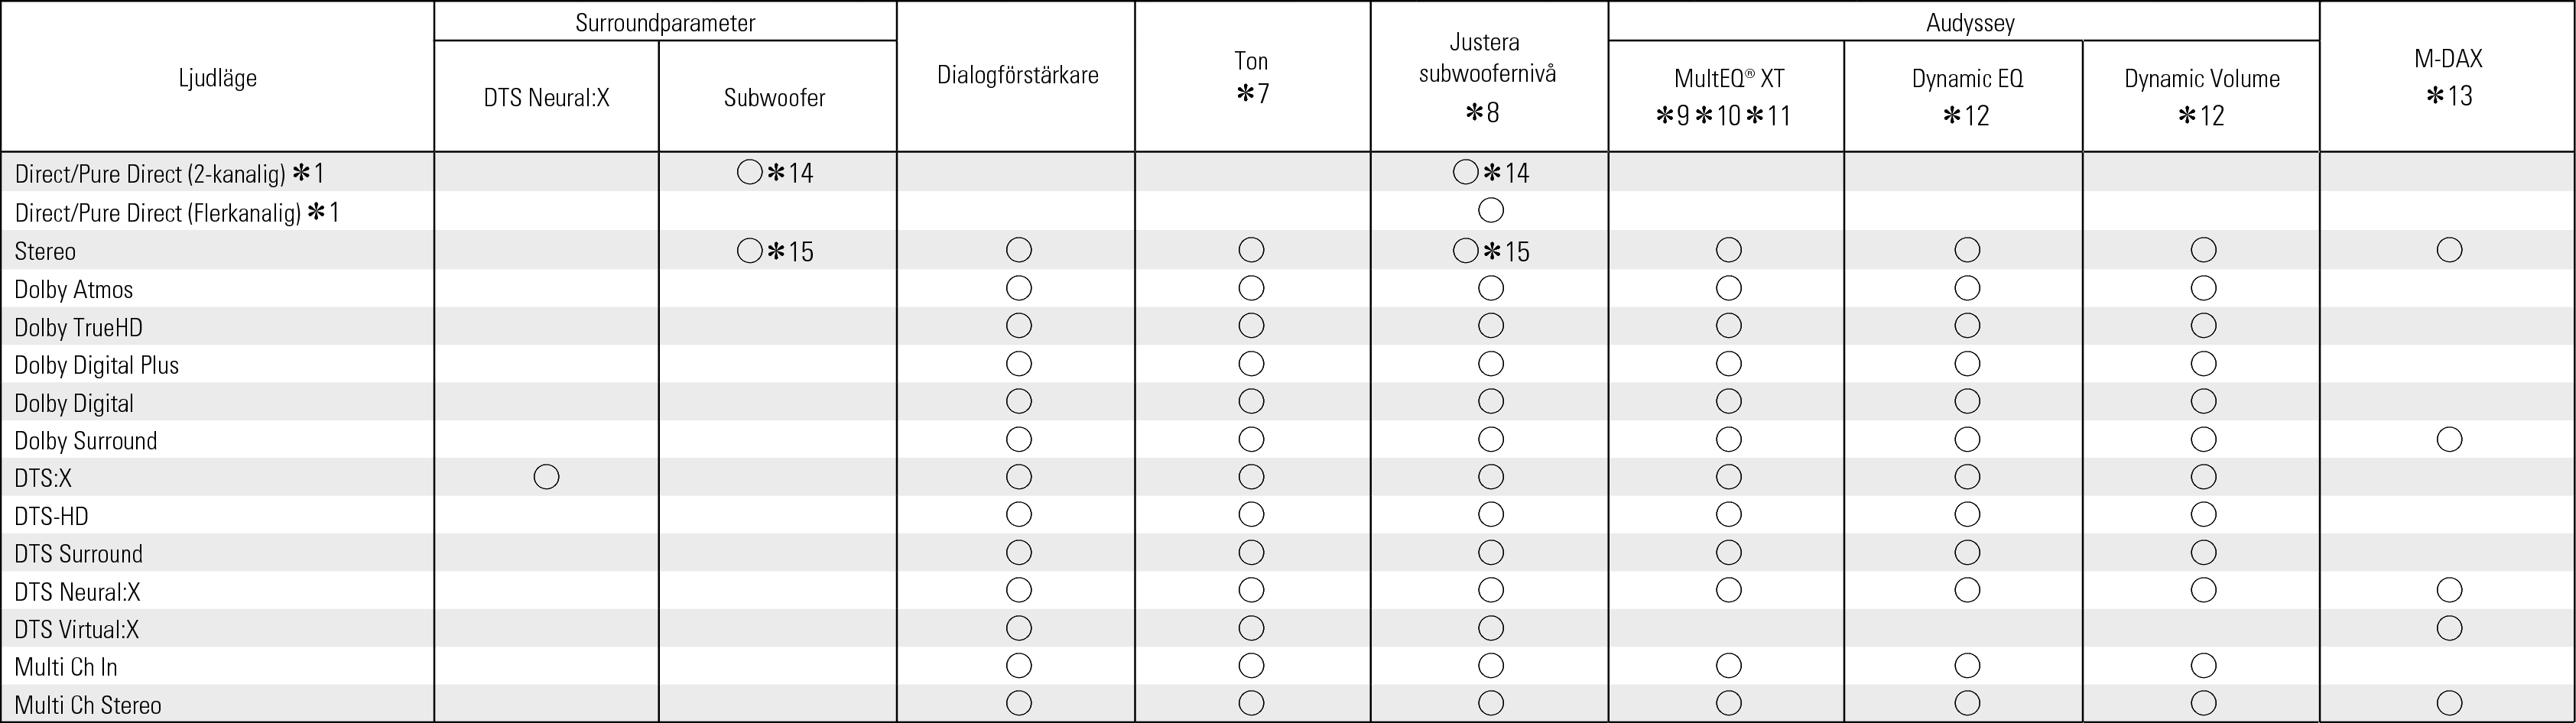The height and width of the screenshot is (723, 2576).
Task: Click the Ljudläge column header
Action: [x=217, y=77]
